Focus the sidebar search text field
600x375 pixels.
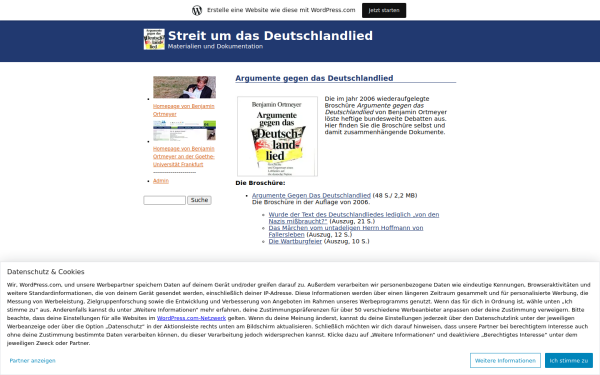pos(165,200)
